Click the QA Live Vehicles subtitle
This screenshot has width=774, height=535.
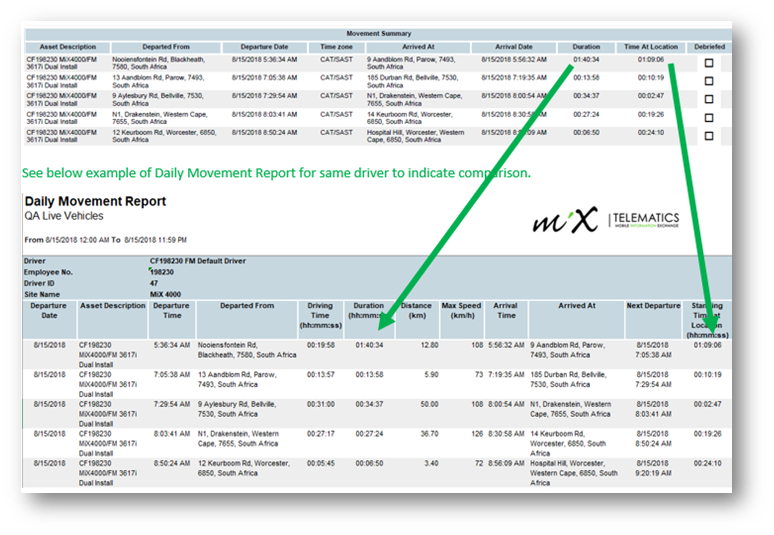point(64,216)
